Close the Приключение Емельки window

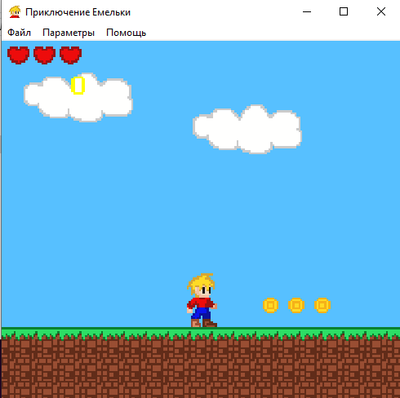(381, 12)
